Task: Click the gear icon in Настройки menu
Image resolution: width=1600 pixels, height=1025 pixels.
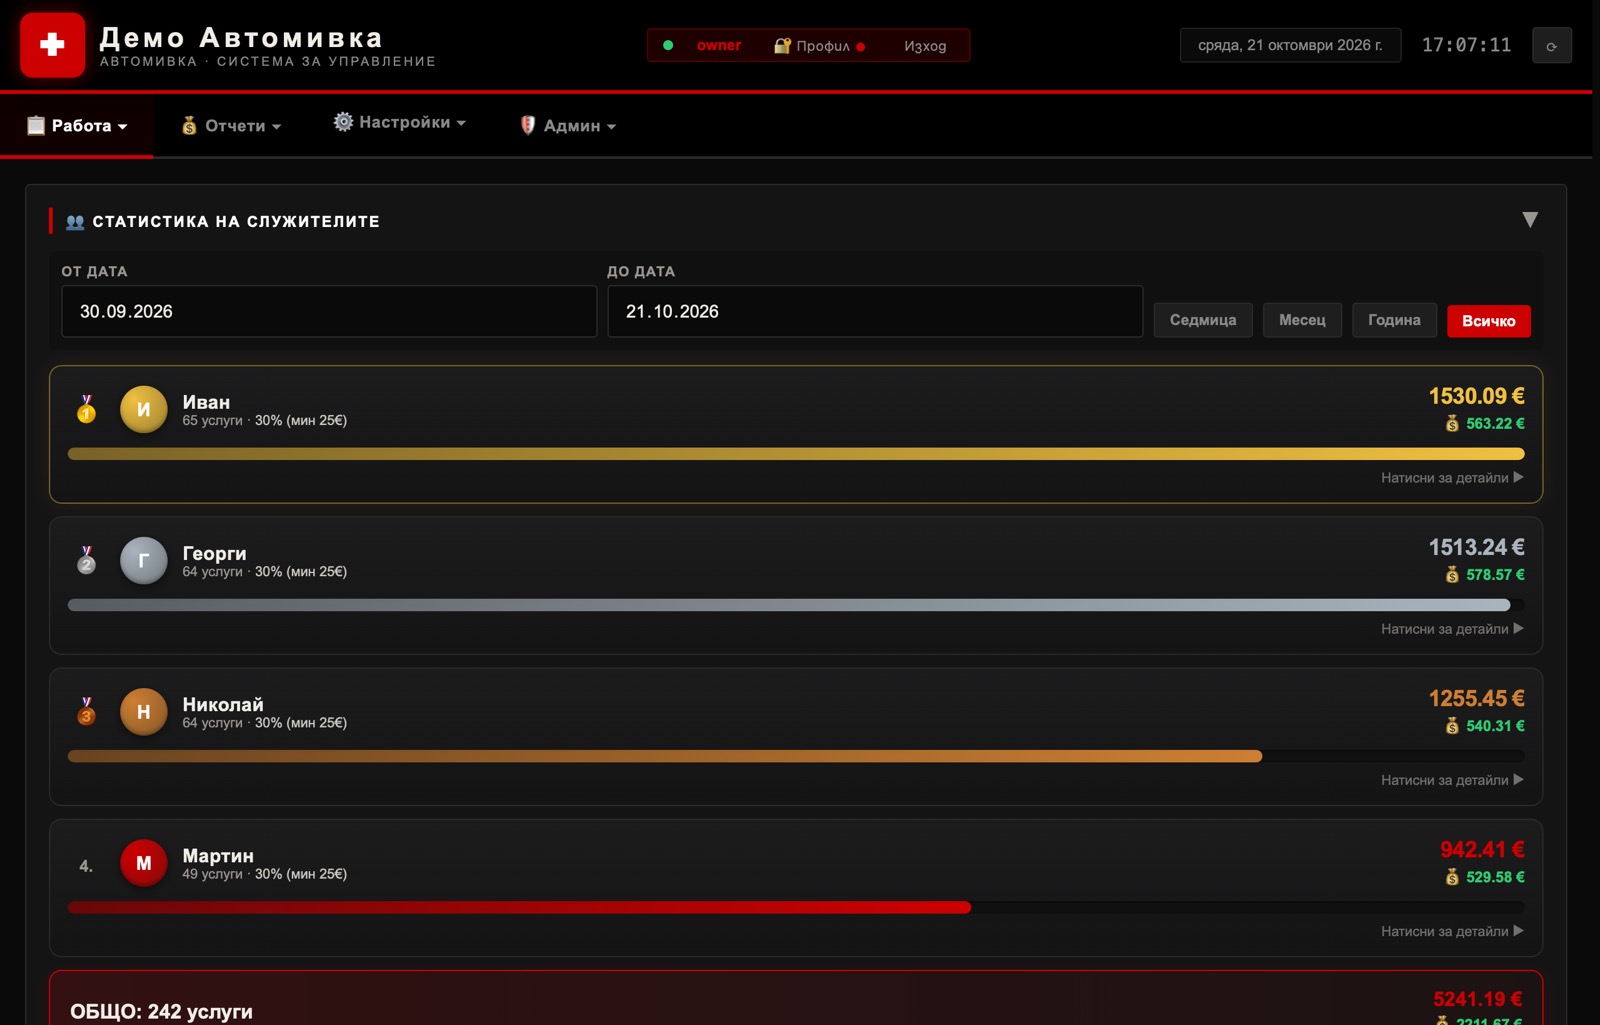Action: pos(343,122)
